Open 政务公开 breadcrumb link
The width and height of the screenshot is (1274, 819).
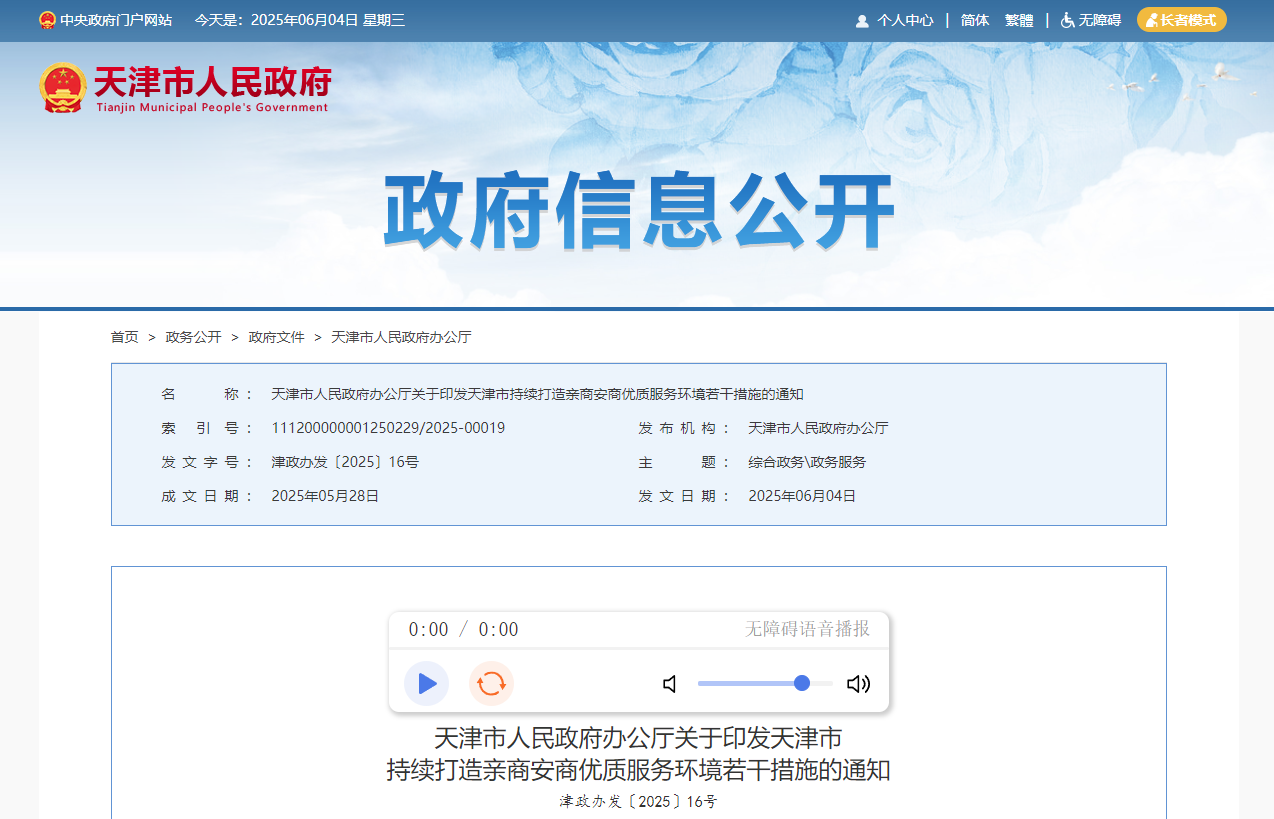point(193,337)
